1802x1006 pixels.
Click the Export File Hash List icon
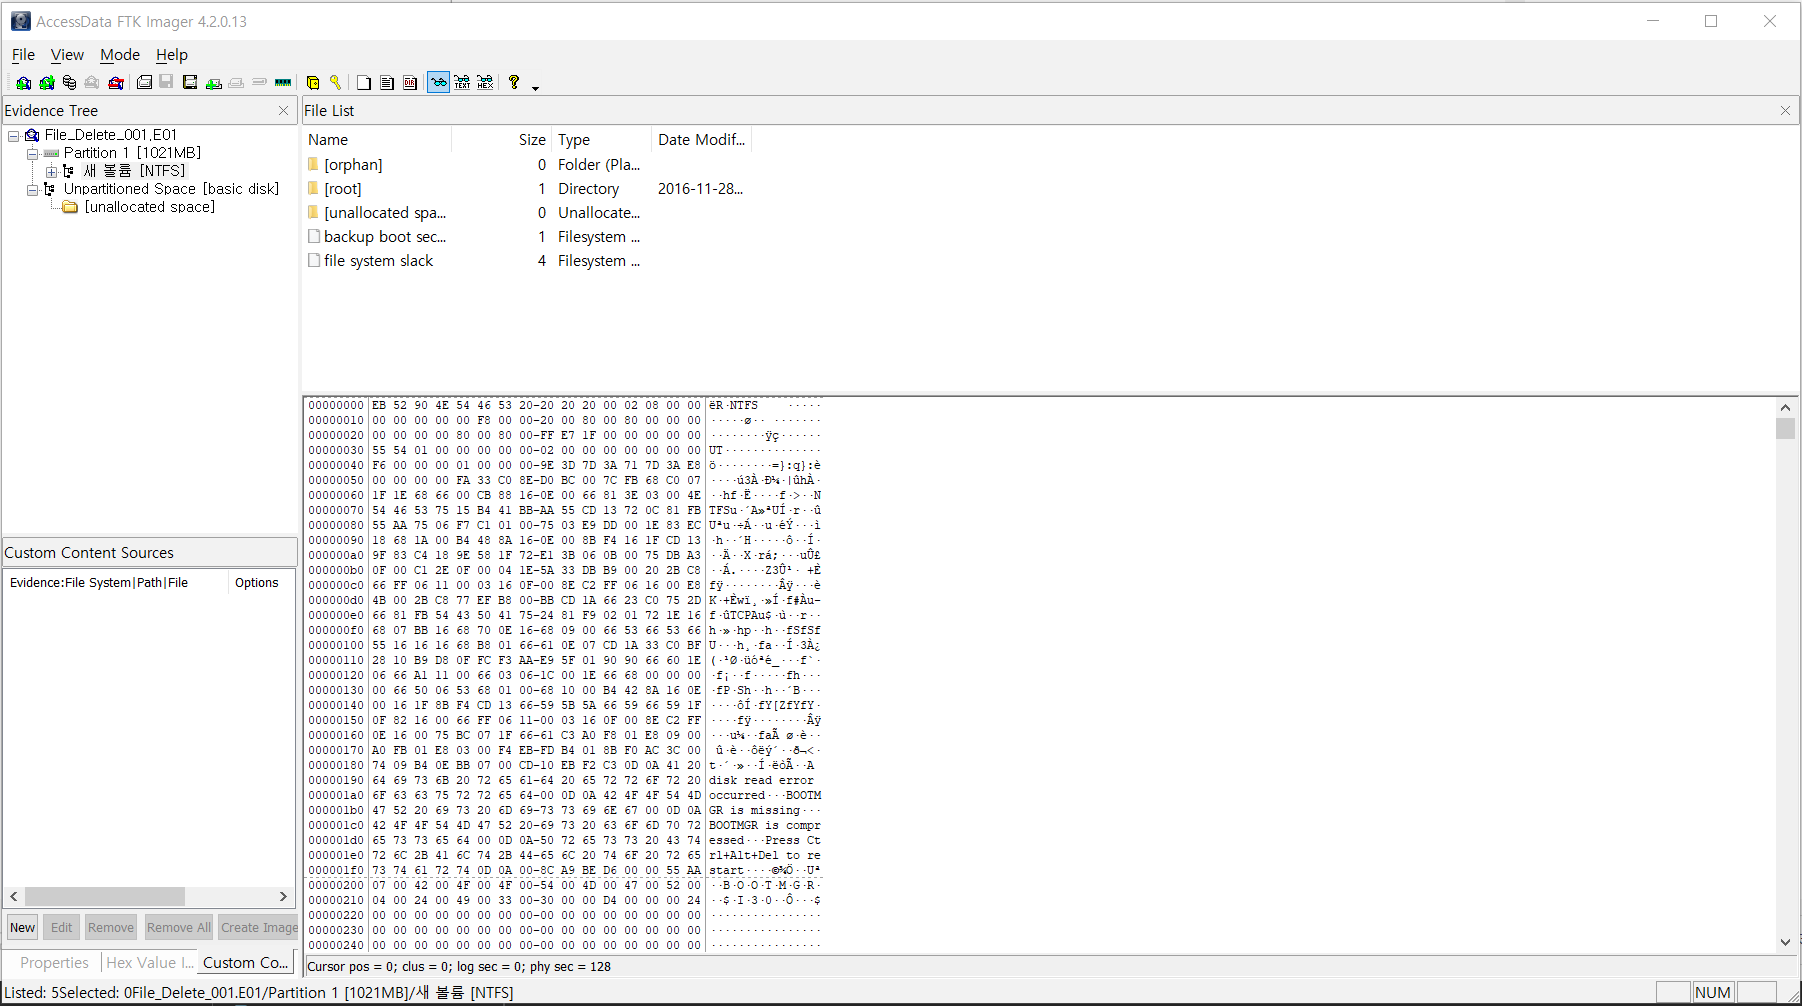point(387,83)
